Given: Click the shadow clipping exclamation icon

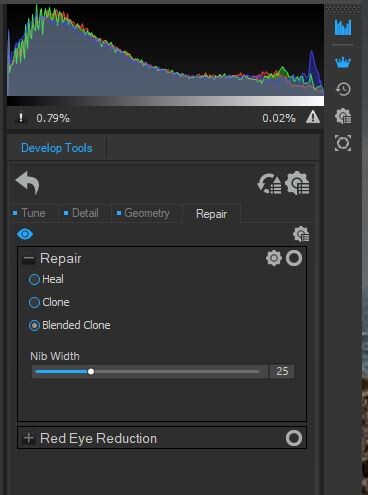Looking at the screenshot, I should coord(21,118).
